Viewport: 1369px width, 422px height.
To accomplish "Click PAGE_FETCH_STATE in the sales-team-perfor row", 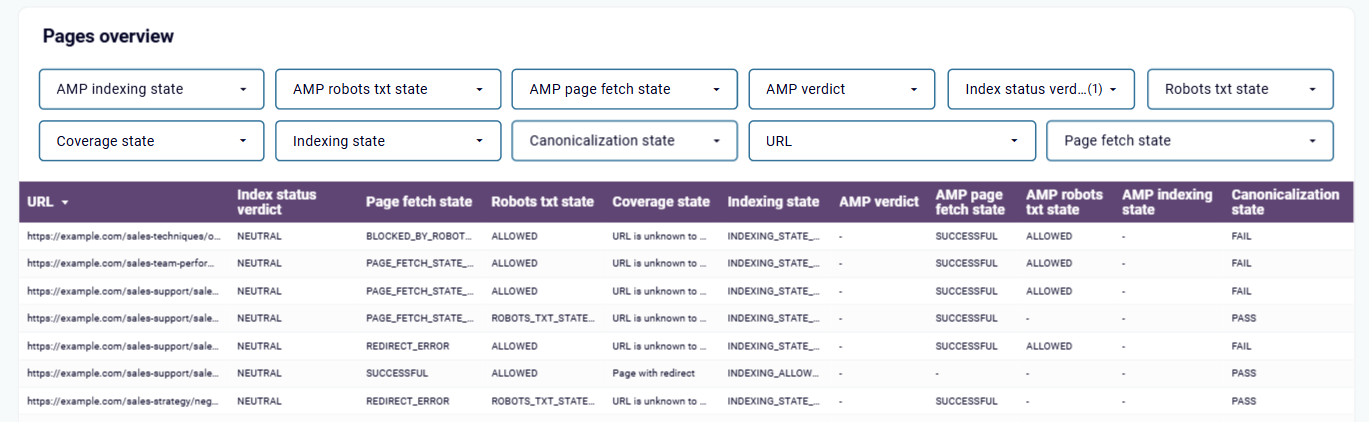I will (x=420, y=264).
